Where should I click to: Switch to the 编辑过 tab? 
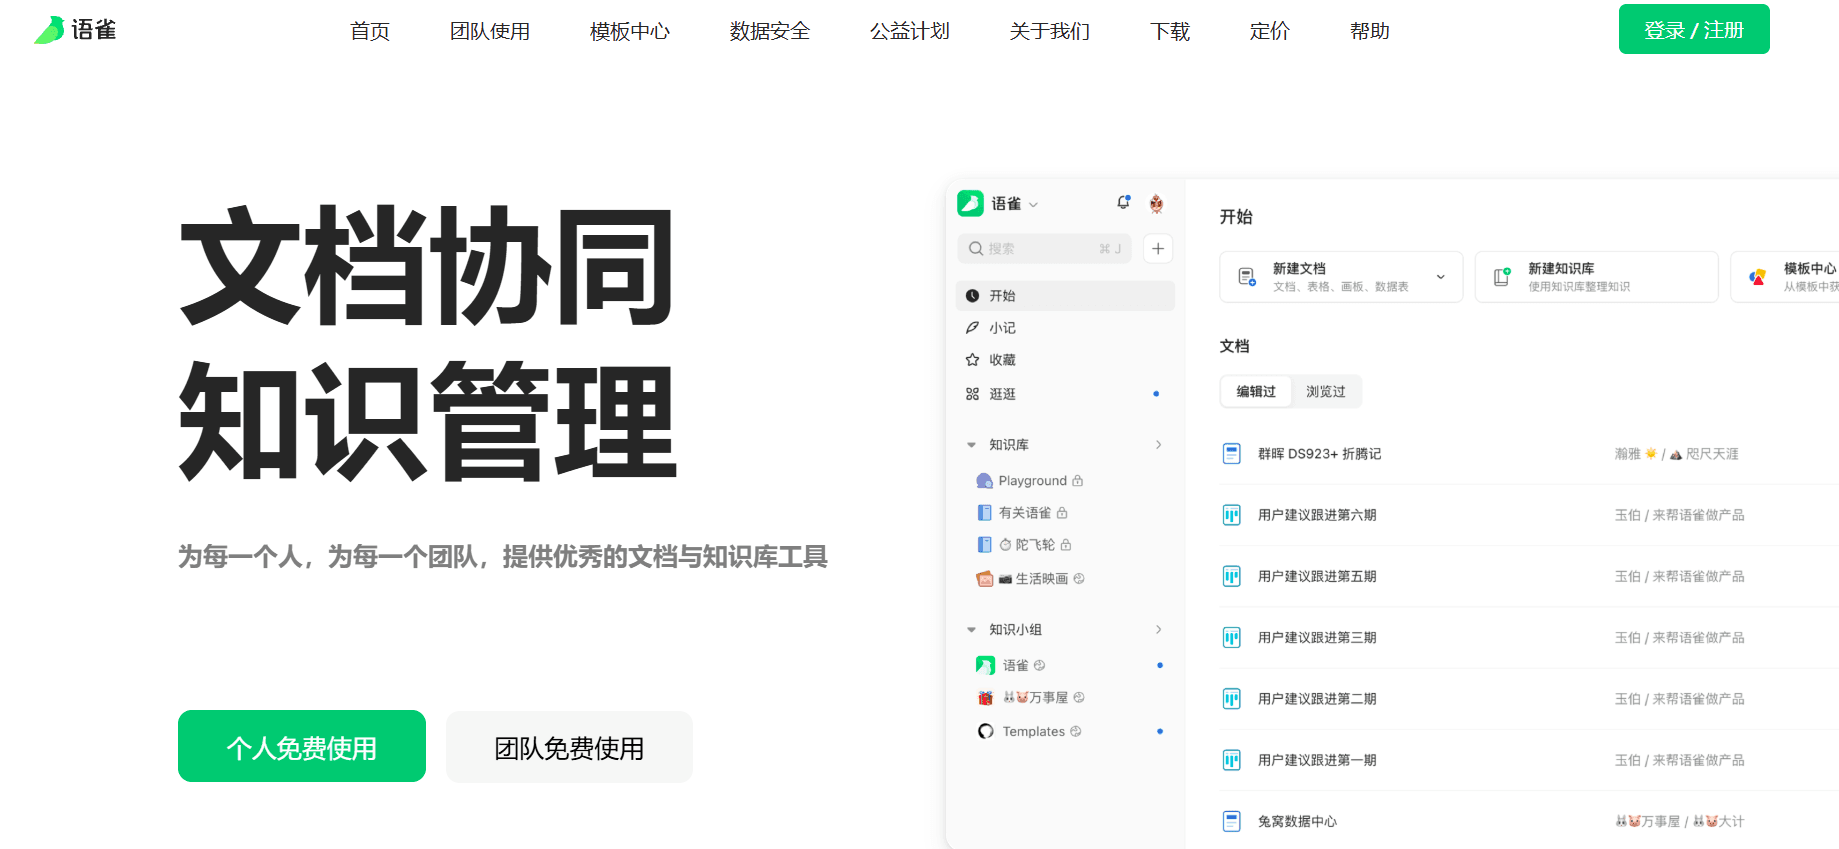[1256, 392]
